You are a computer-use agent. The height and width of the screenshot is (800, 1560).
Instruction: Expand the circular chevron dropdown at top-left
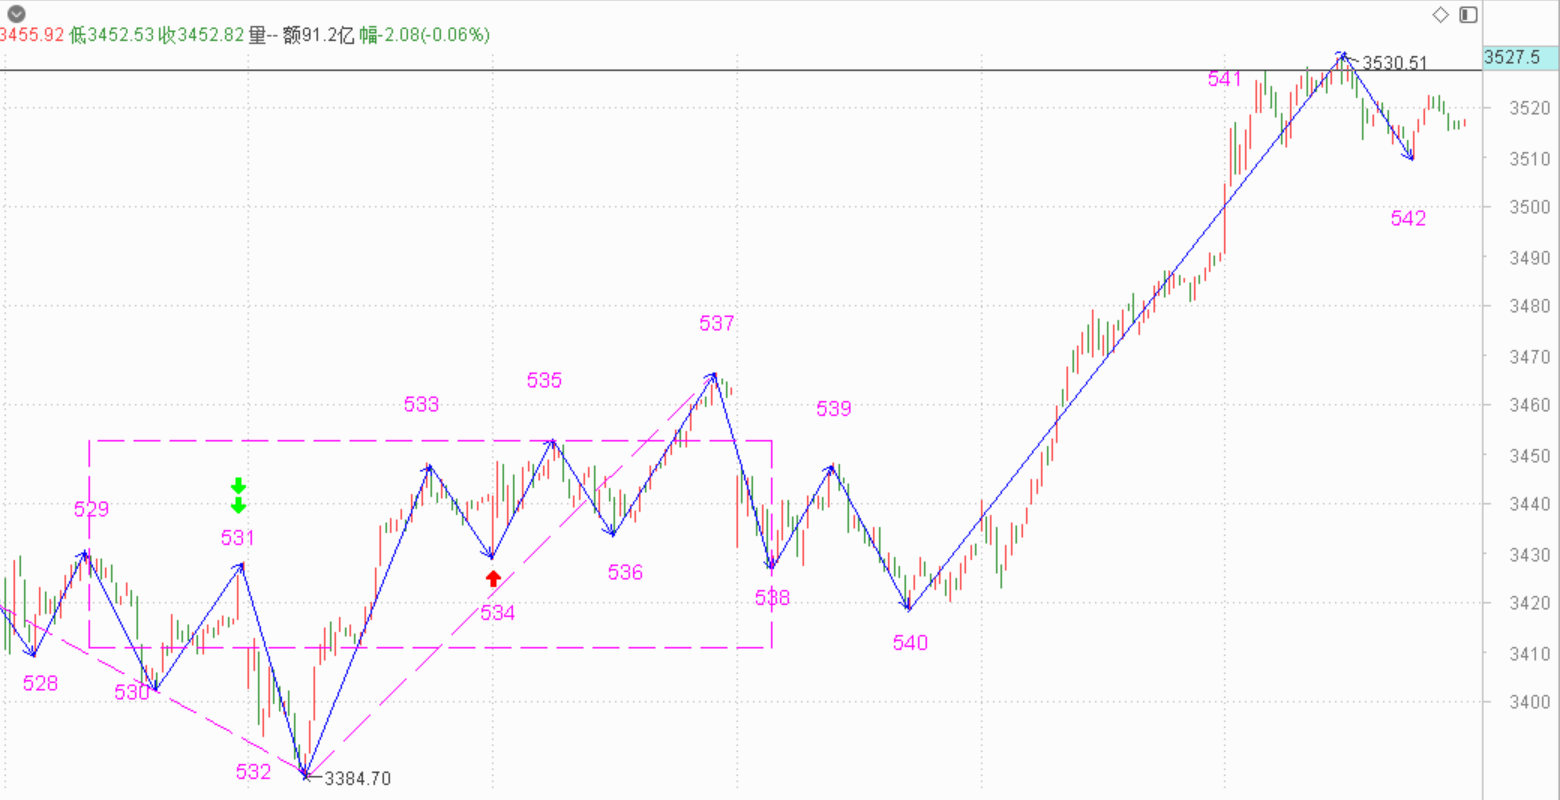click(x=16, y=14)
